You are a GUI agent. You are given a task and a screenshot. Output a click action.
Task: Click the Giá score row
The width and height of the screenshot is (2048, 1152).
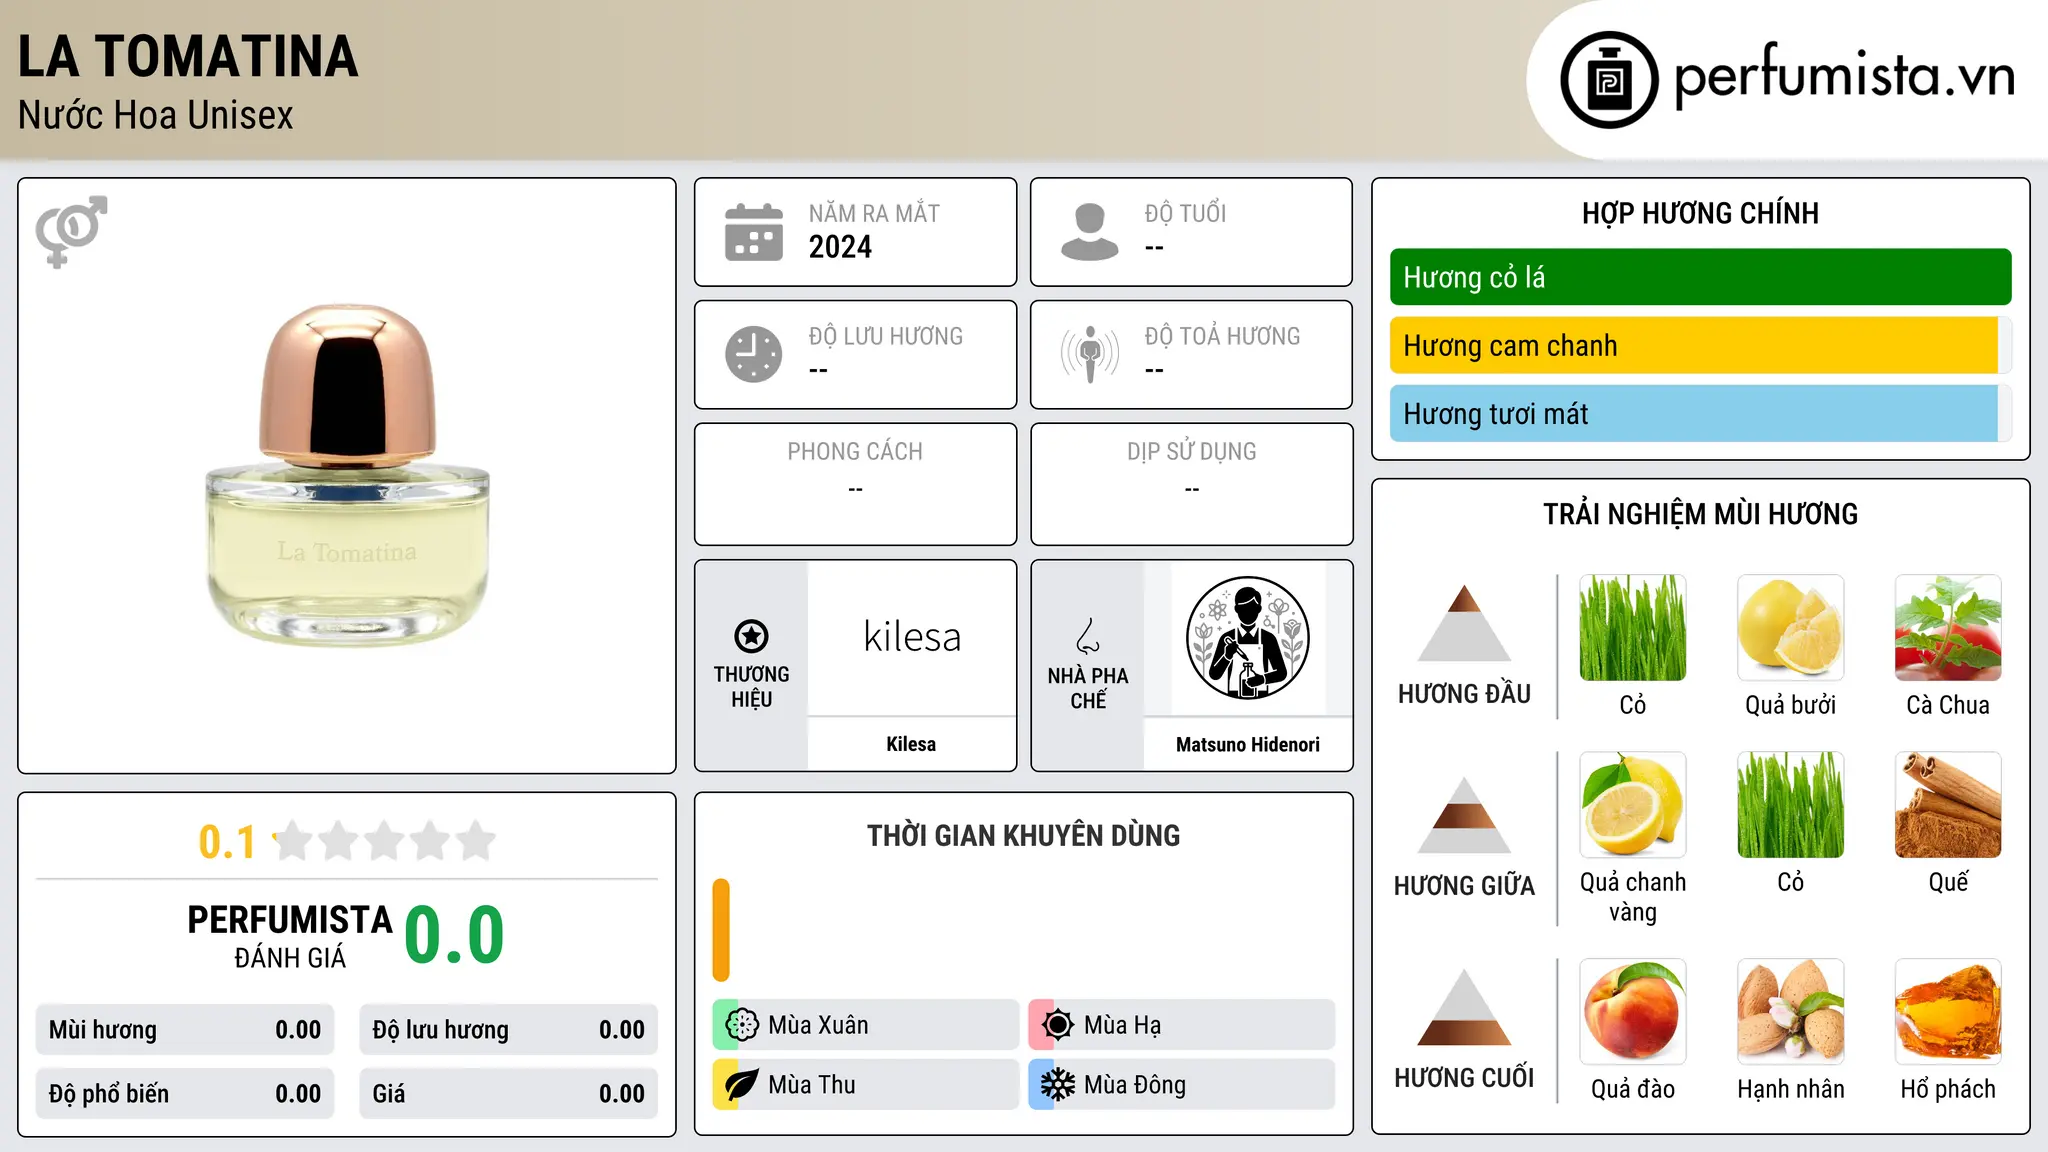509,1094
